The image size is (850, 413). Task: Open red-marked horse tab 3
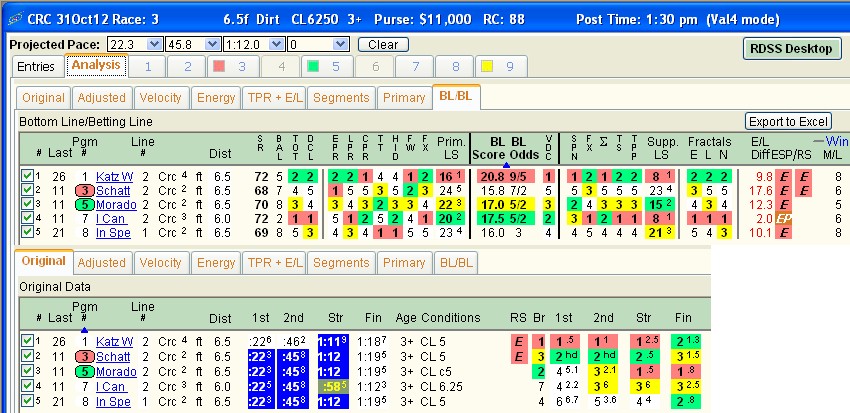pyautogui.click(x=234, y=67)
